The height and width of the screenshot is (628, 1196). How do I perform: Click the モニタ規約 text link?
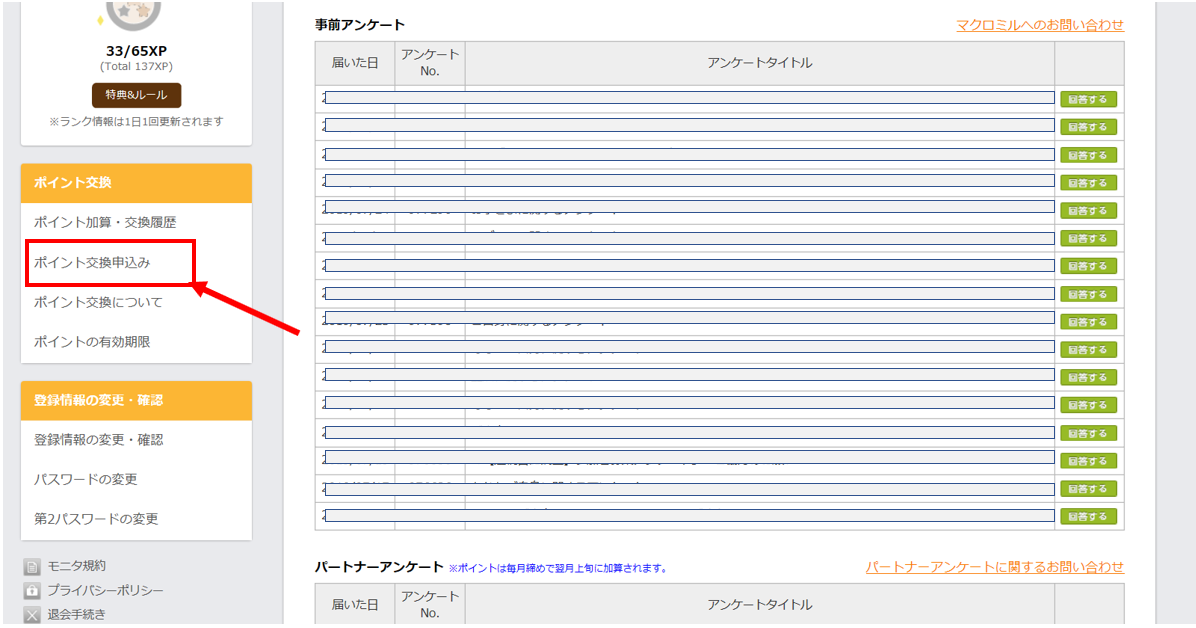click(76, 566)
